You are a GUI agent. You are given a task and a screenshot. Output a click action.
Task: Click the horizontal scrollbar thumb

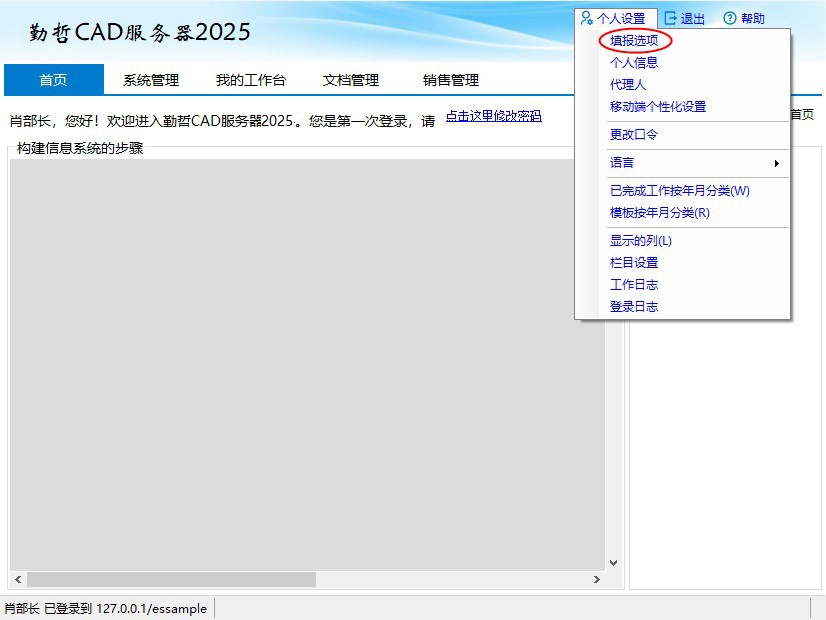(x=170, y=580)
